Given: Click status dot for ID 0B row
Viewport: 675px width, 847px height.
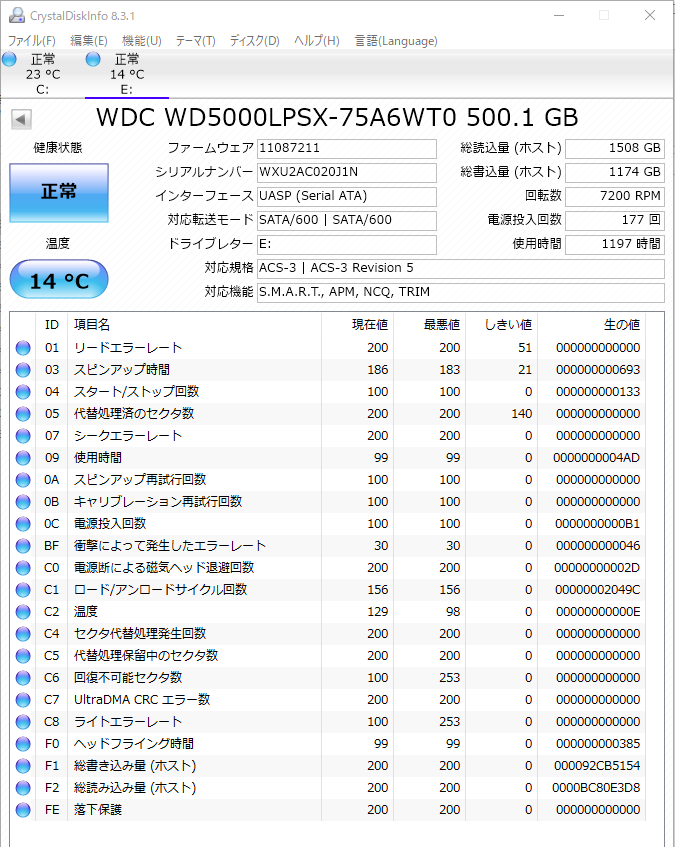Looking at the screenshot, I should 23,502.
